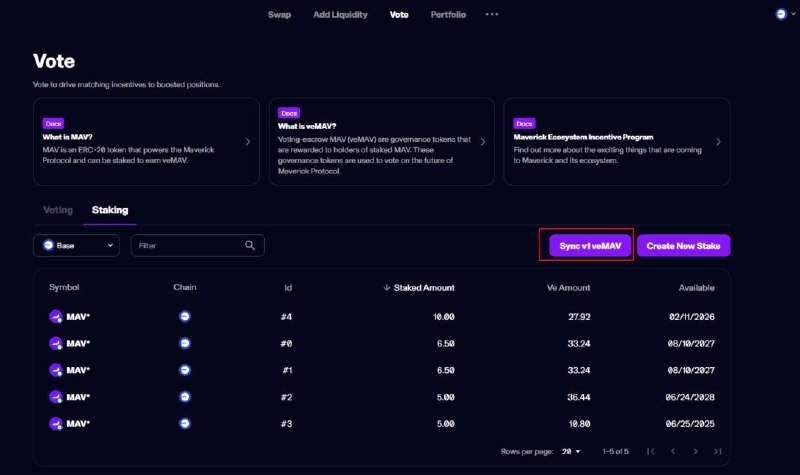Sort by Ve Amount column
Viewport: 800px width, 475px height.
[568, 288]
